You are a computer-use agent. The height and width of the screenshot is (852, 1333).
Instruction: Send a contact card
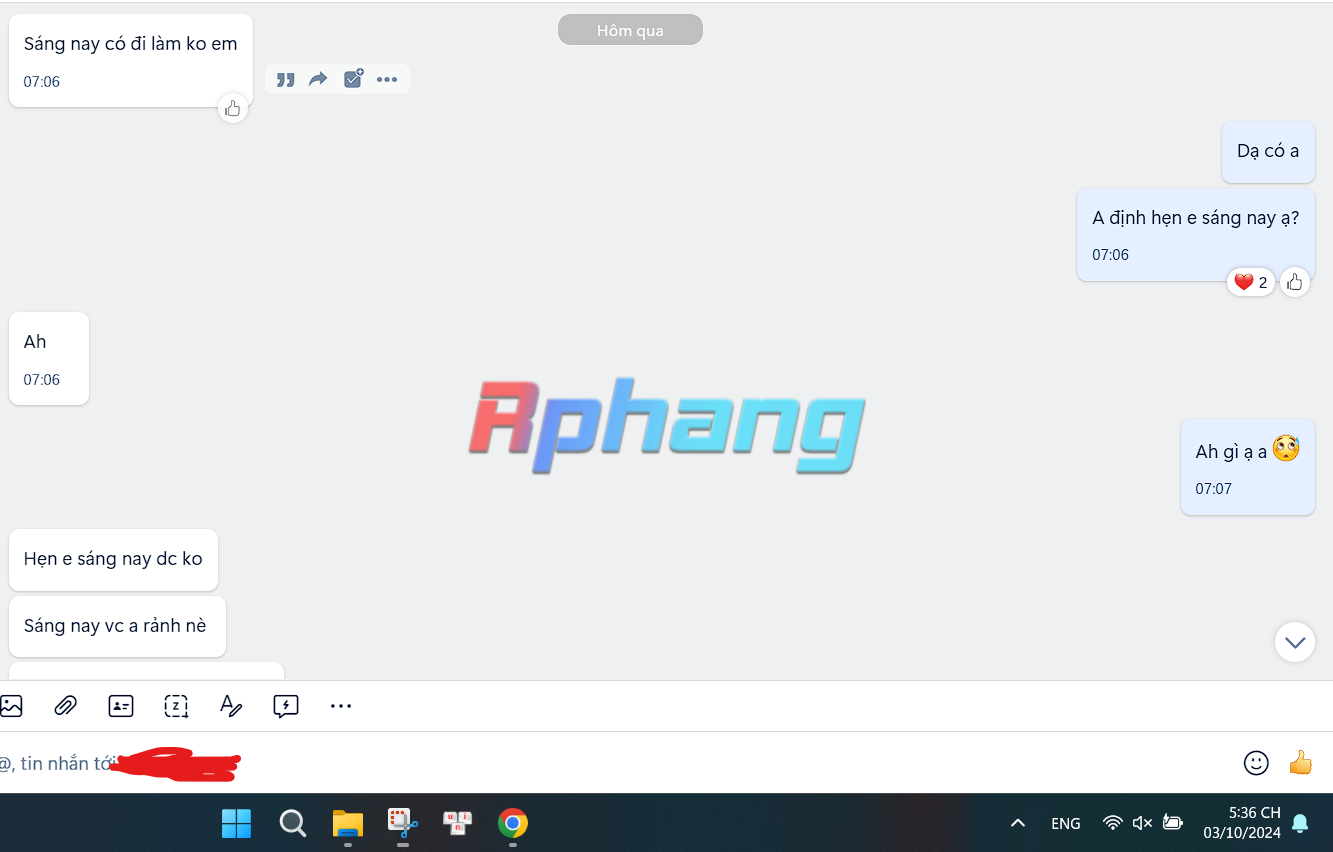[x=121, y=706]
